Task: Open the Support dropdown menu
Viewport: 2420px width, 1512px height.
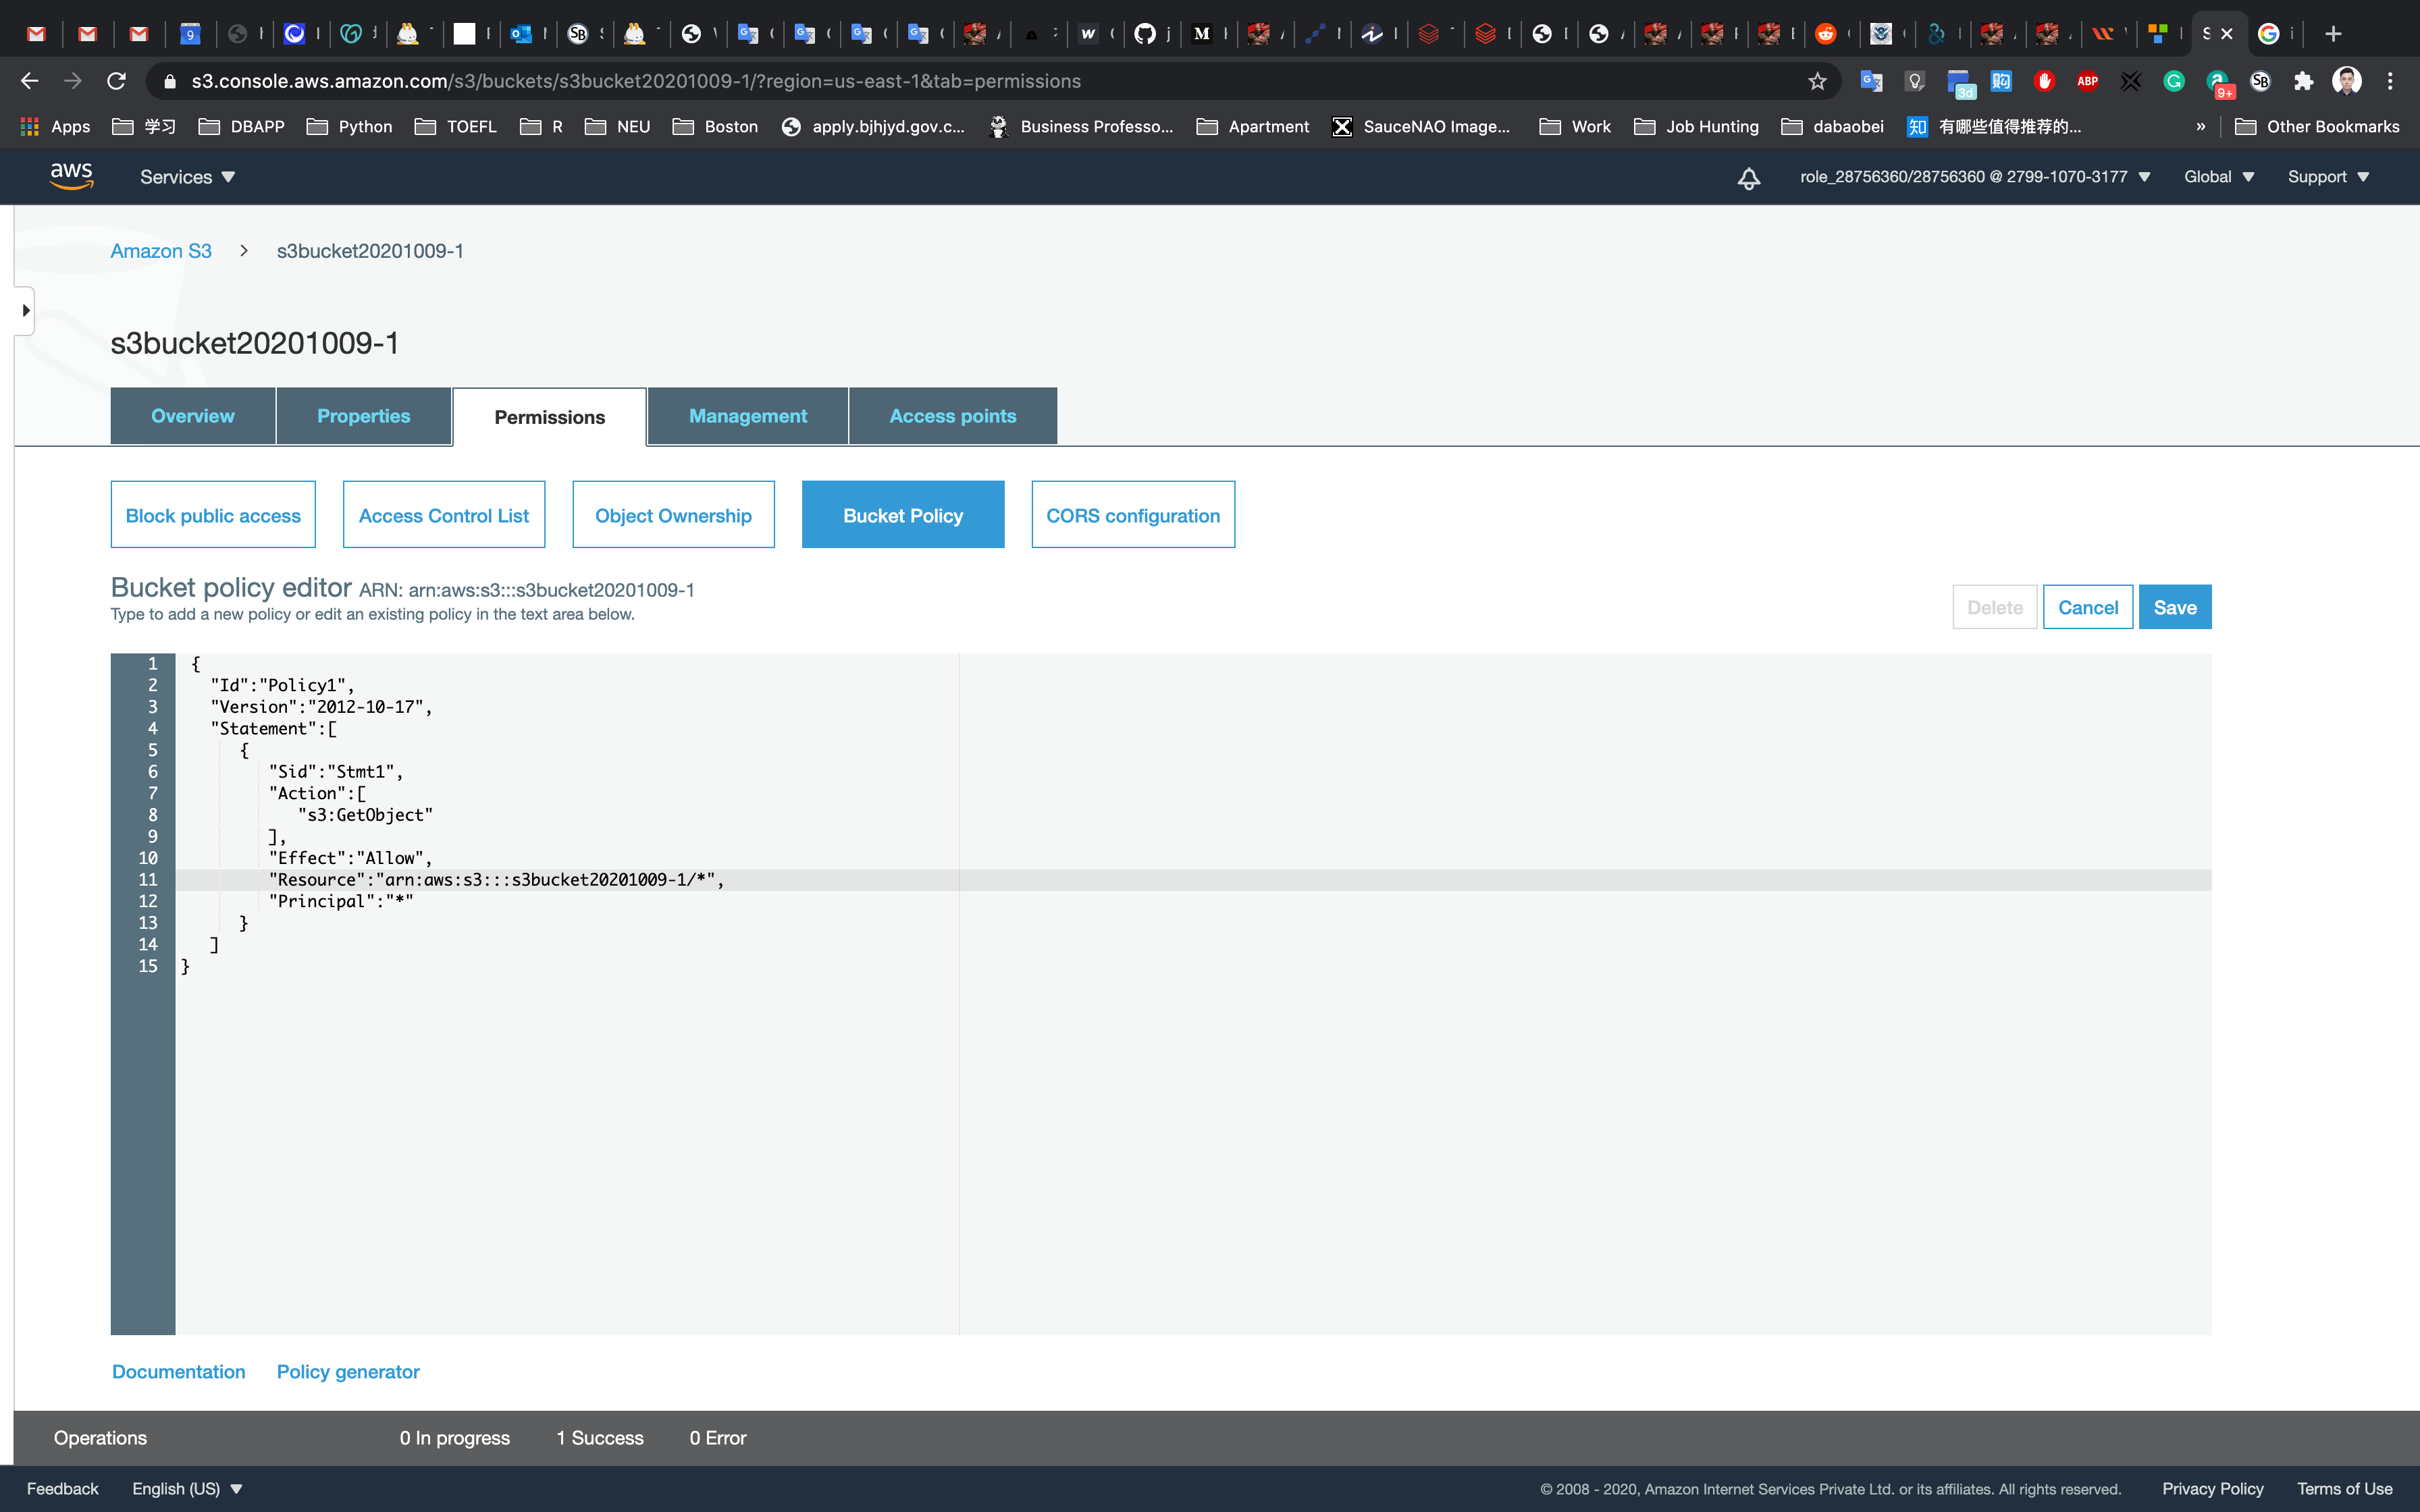Action: [x=2328, y=177]
